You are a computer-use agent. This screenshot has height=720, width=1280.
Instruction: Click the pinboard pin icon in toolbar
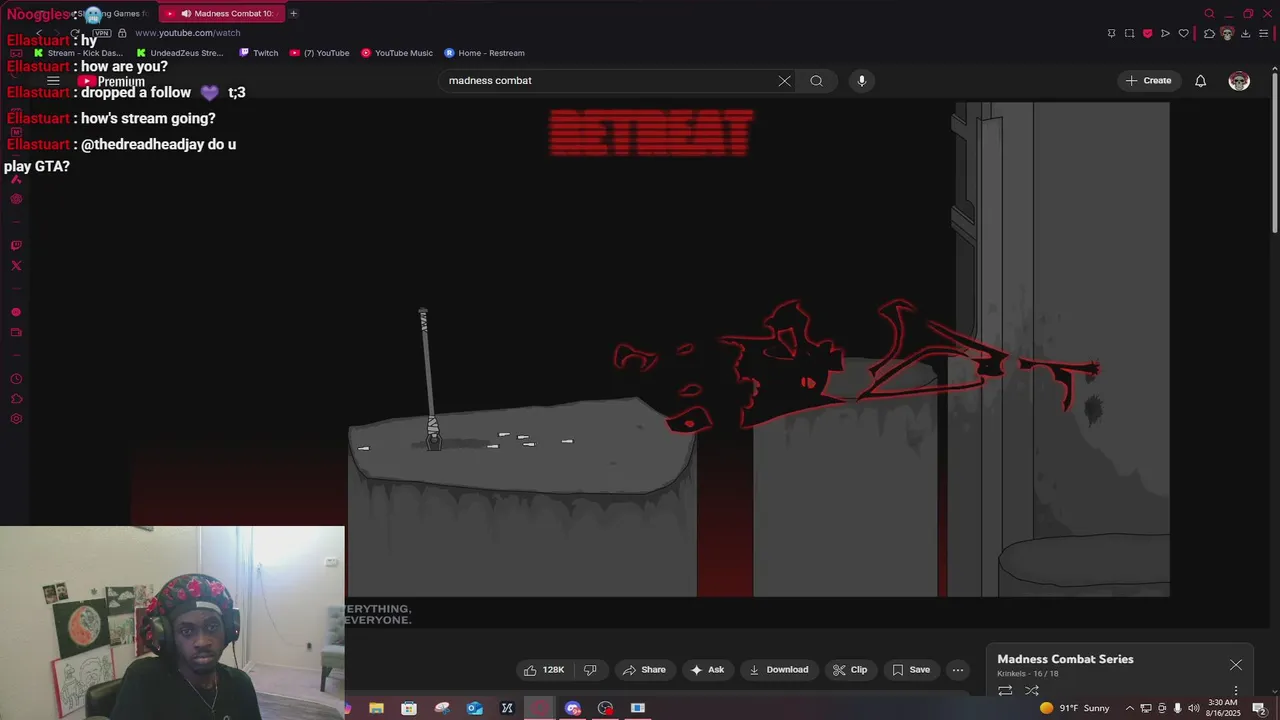pyautogui.click(x=1111, y=33)
